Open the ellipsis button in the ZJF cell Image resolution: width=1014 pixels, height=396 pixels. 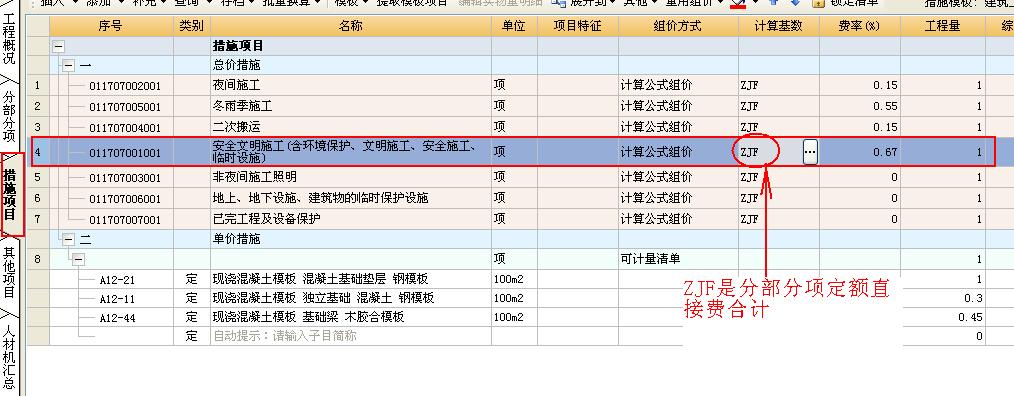(810, 153)
